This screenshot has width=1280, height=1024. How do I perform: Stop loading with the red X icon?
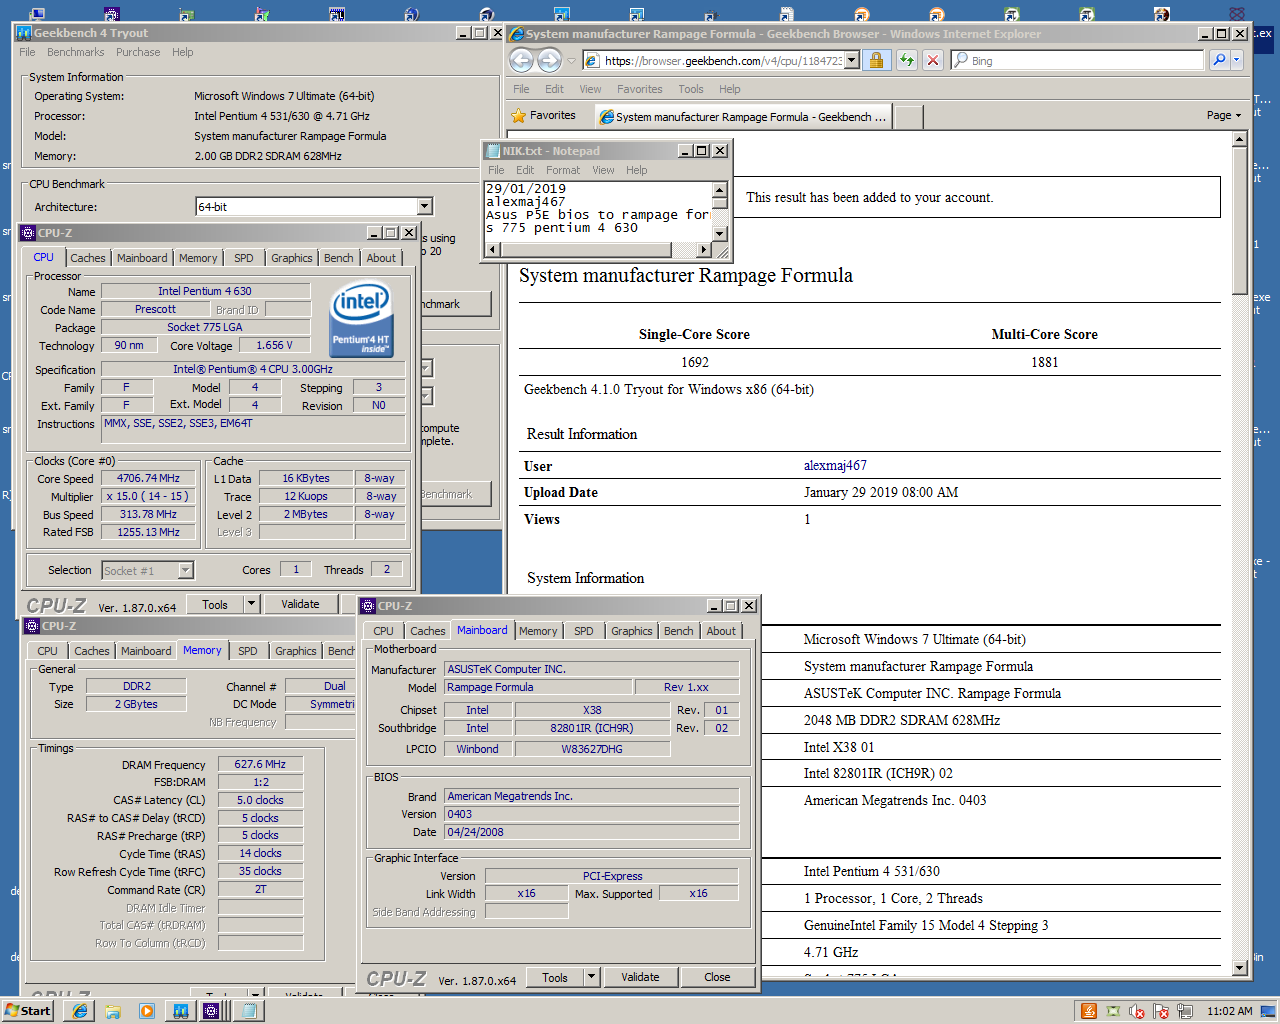(933, 61)
